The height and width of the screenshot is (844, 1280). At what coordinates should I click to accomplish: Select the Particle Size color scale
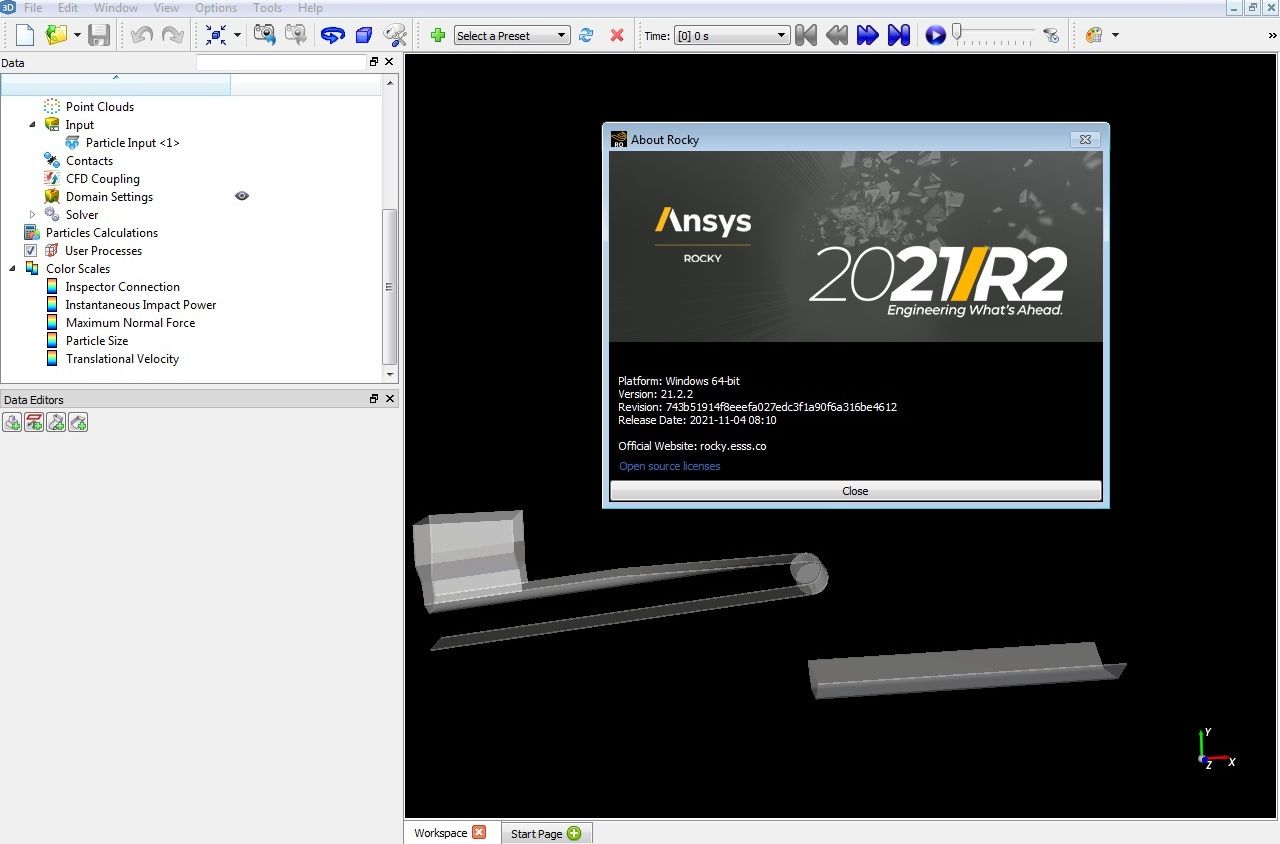(x=96, y=340)
